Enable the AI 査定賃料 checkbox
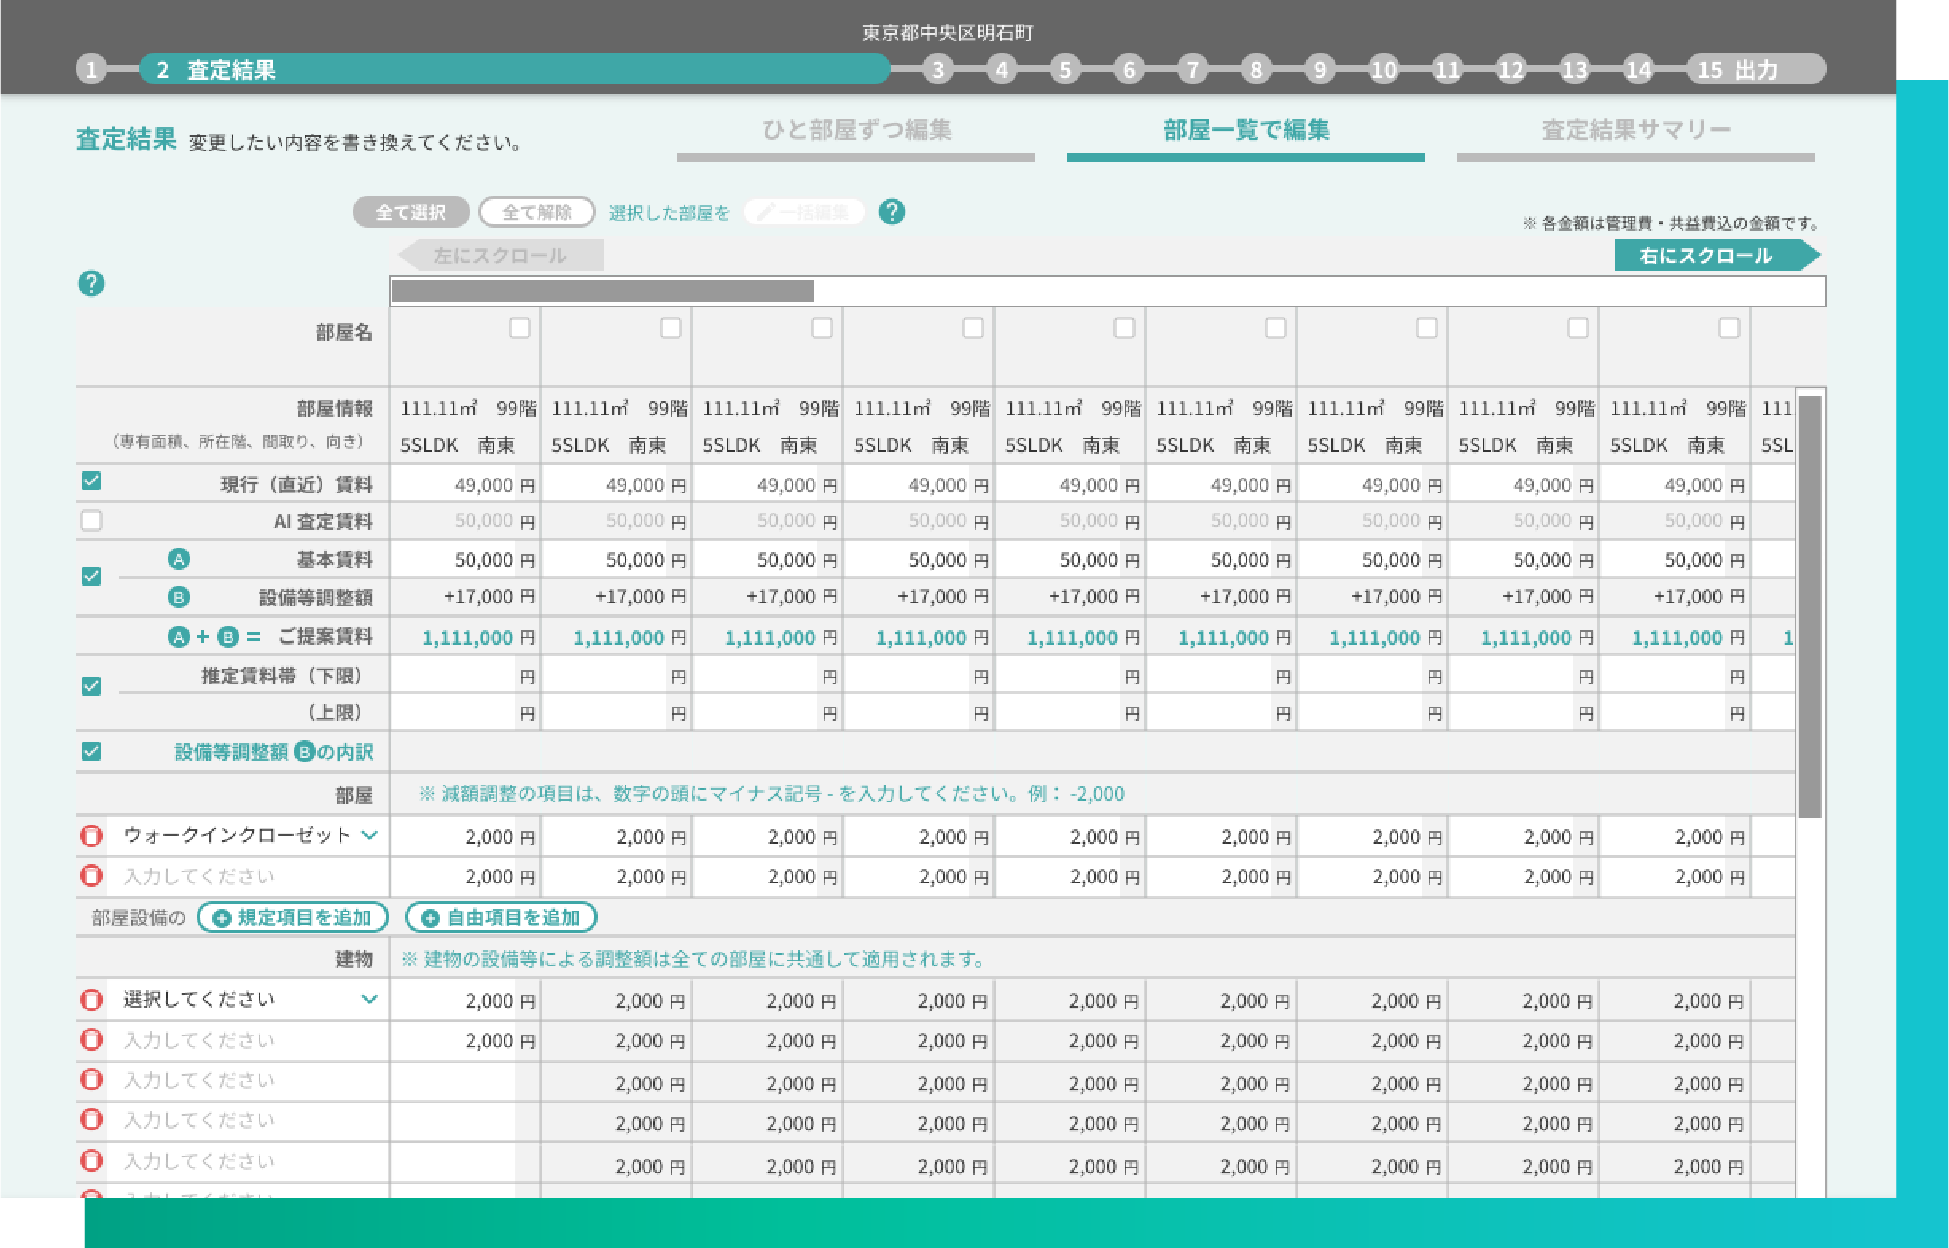The height and width of the screenshot is (1248, 1949). [x=91, y=520]
